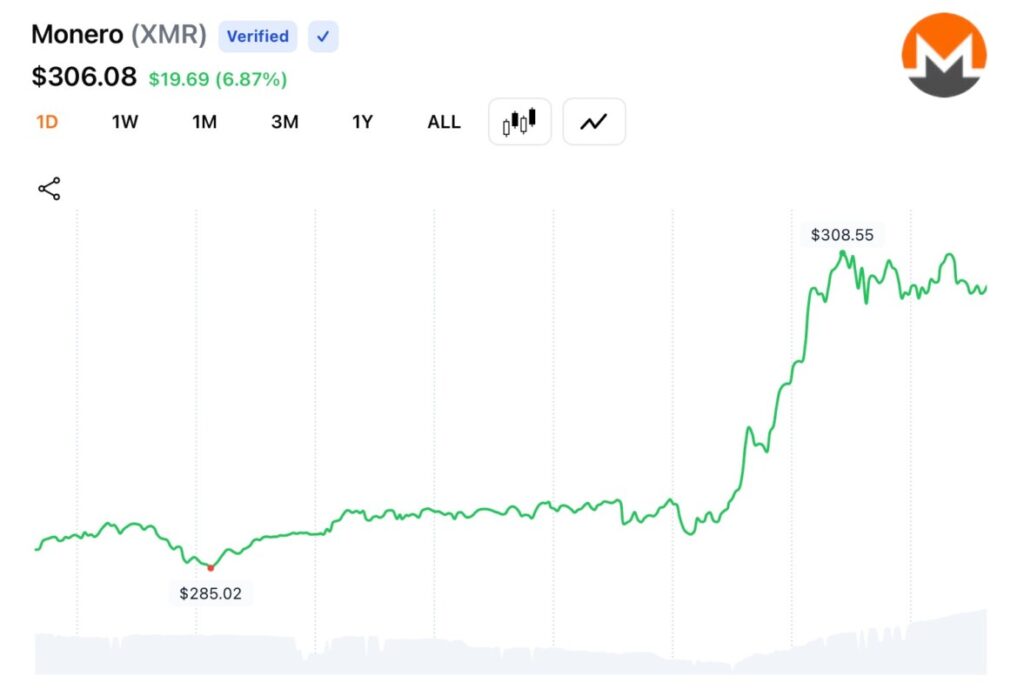This screenshot has height=696, width=1024.
Task: Switch to the 1W timeframe tab
Action: pyautogui.click(x=124, y=121)
